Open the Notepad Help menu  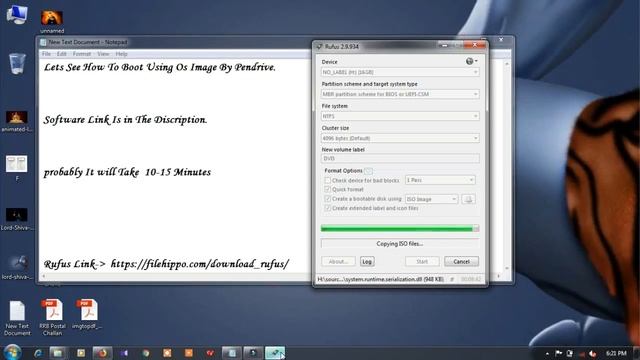[121, 54]
